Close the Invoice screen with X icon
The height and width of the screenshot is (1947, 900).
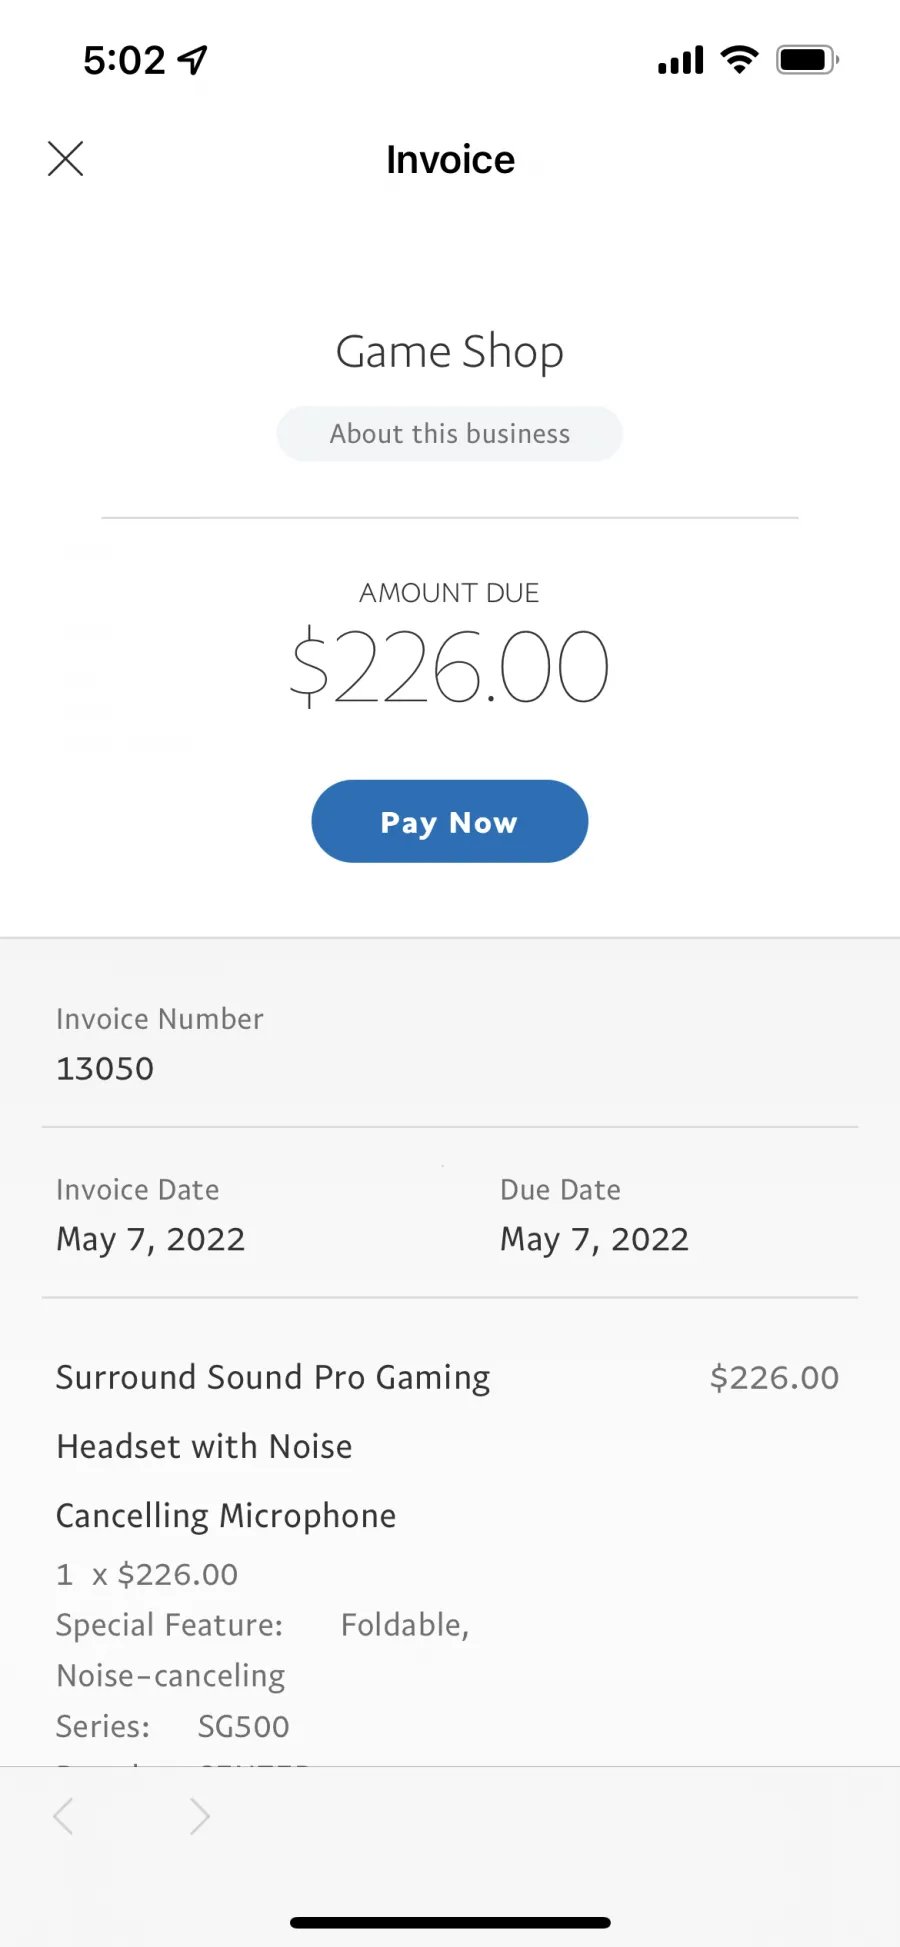[x=66, y=158]
